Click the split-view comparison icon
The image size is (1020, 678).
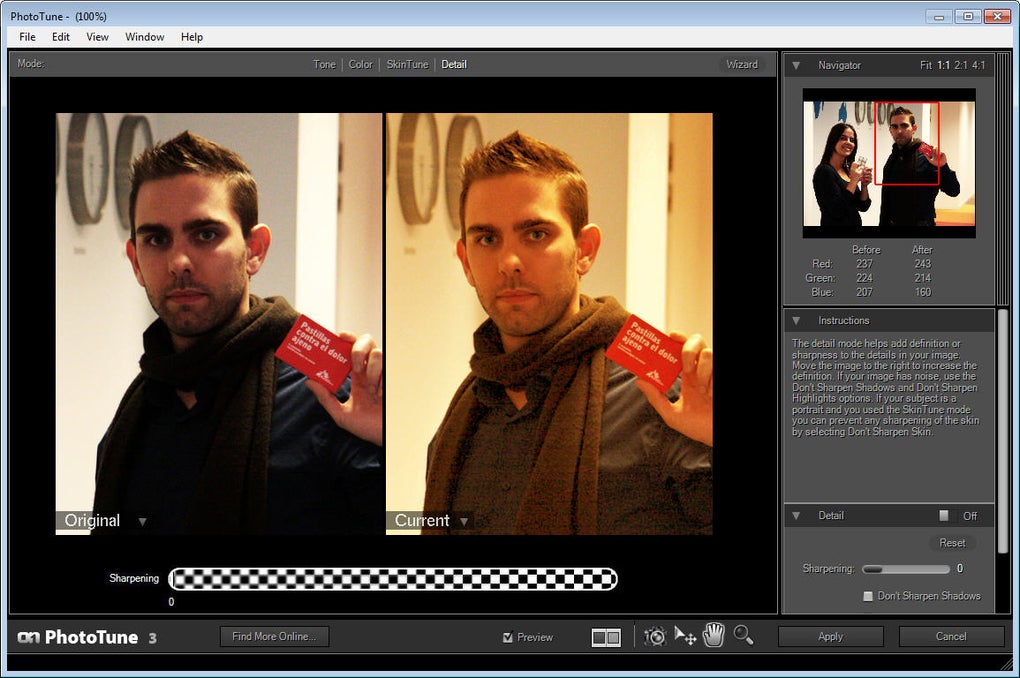coord(605,635)
